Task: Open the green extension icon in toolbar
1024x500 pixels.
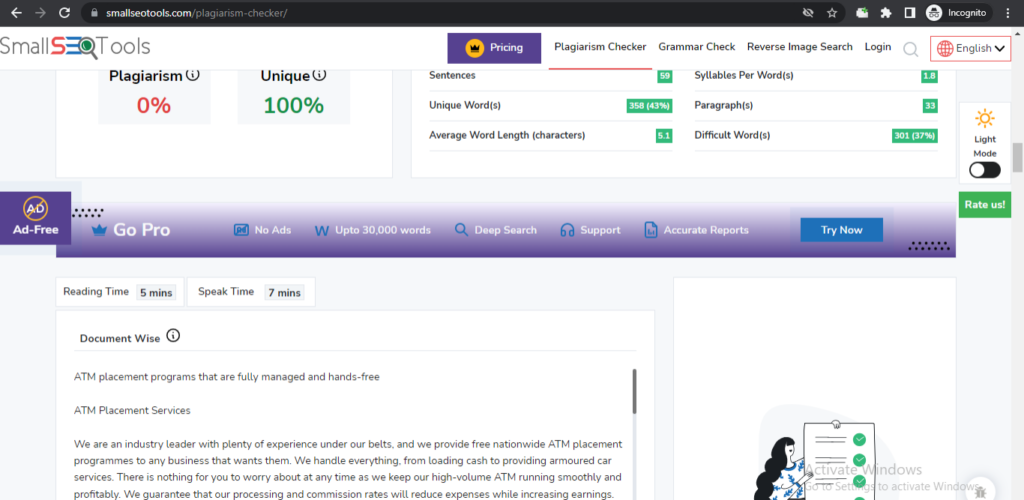Action: 862,12
